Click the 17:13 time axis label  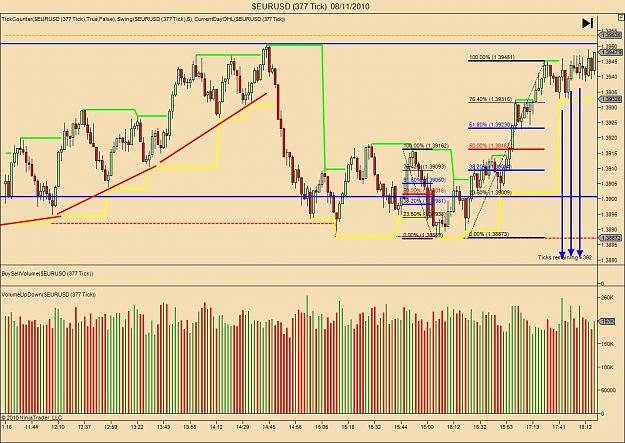(x=533, y=427)
